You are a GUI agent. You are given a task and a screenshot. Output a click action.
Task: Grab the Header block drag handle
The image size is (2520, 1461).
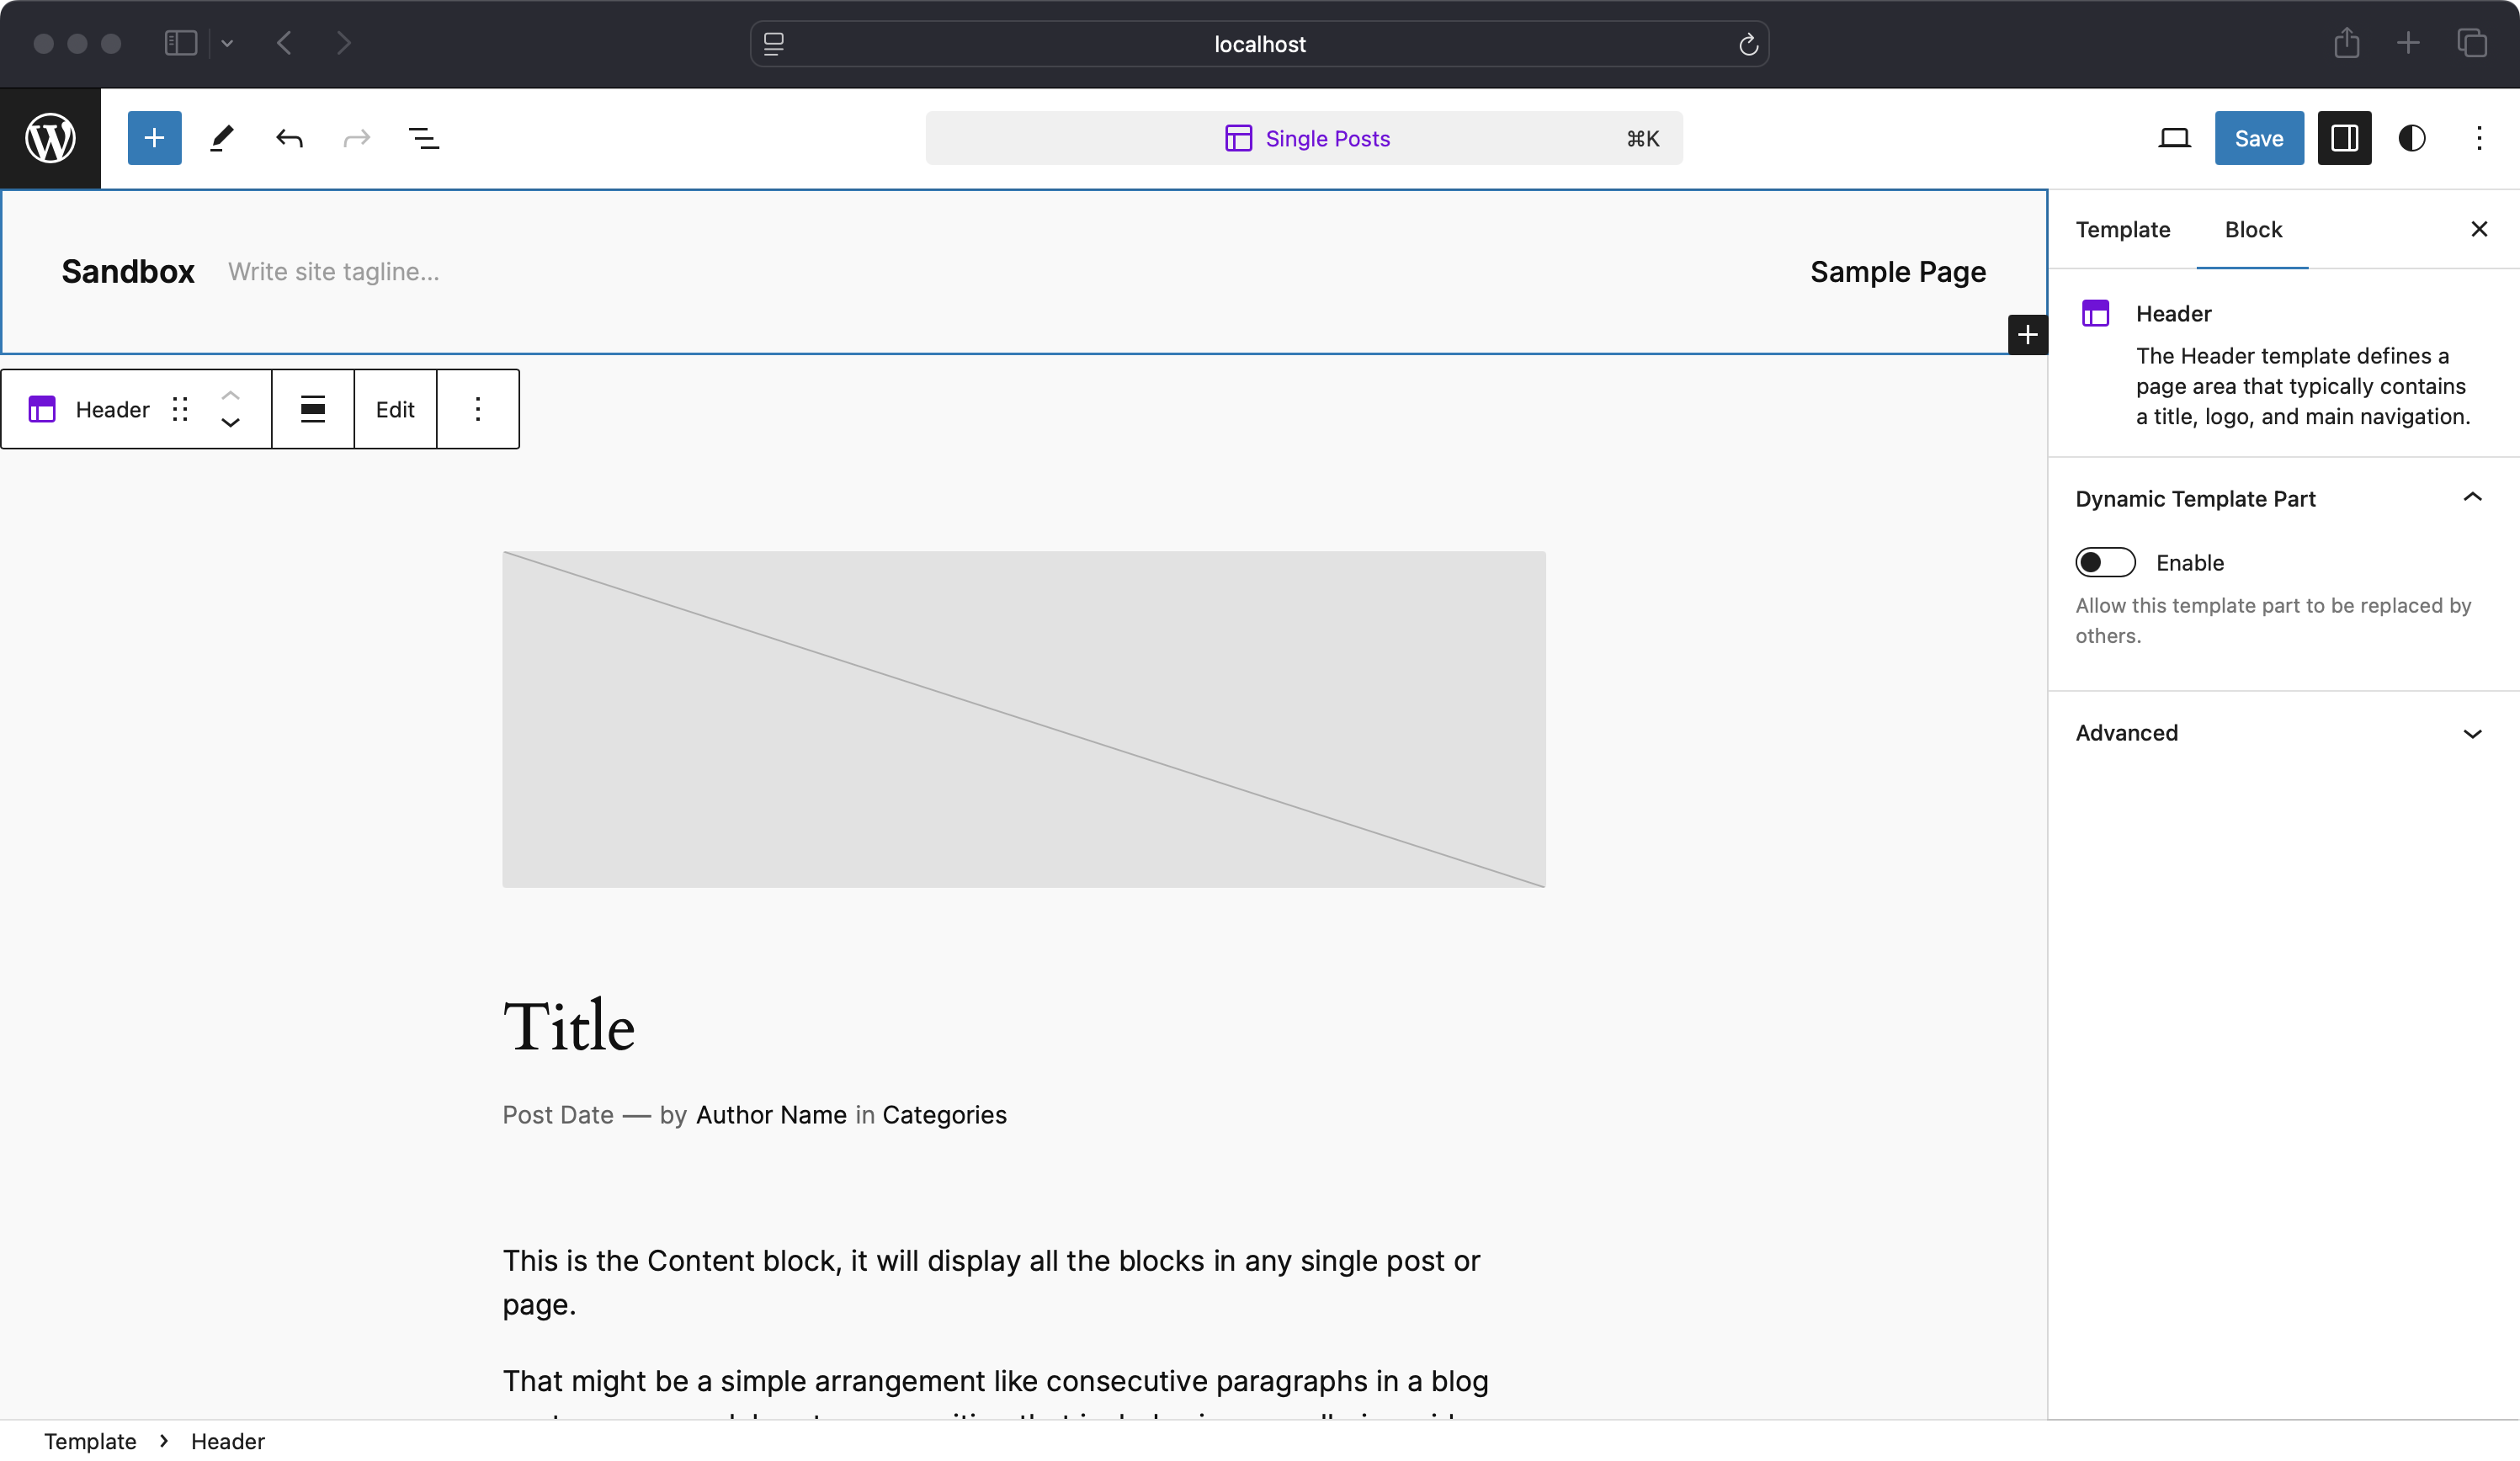click(180, 409)
